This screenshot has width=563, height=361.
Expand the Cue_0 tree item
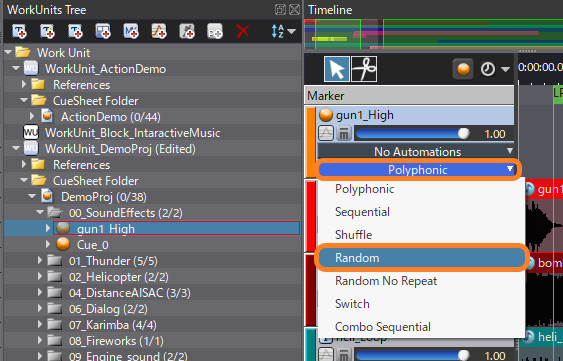point(48,244)
